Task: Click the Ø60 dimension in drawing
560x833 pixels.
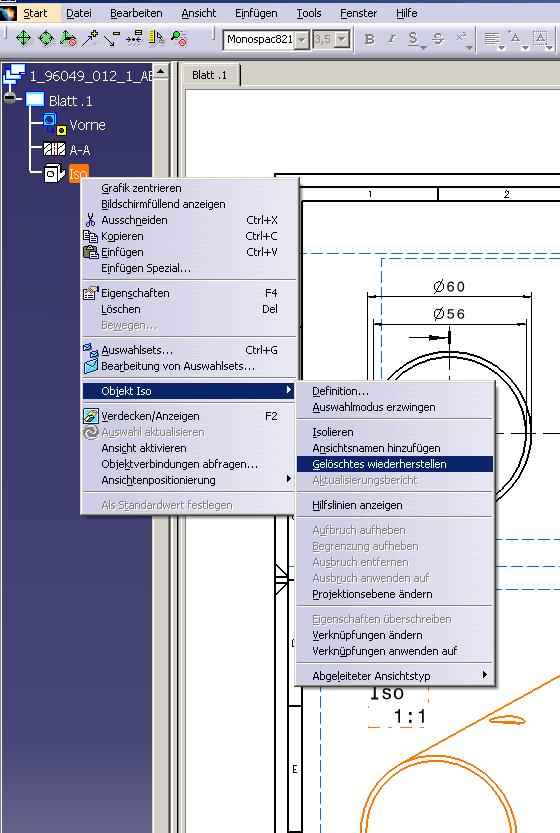Action: coord(449,286)
